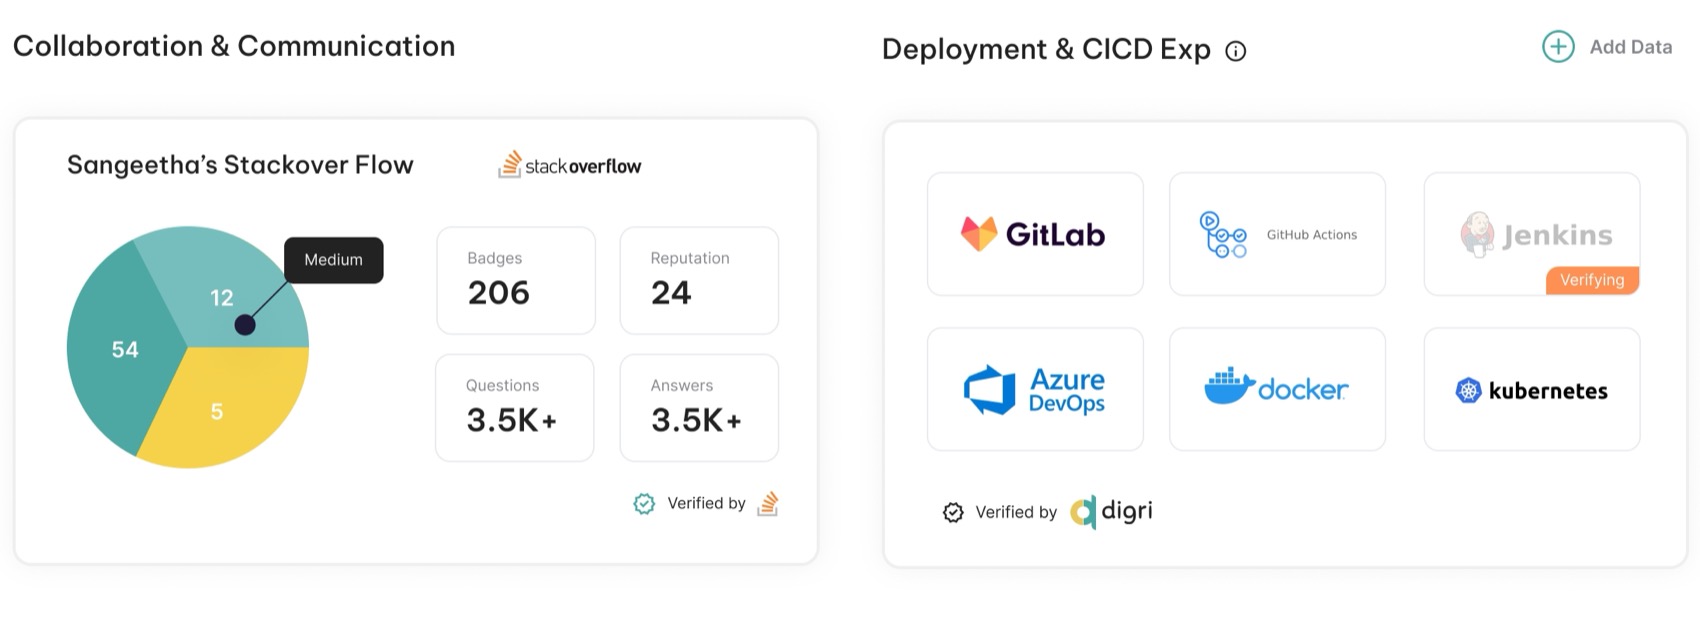This screenshot has width=1700, height=628.
Task: Click the Deployment & CICD Exp heading
Action: pos(1046,49)
